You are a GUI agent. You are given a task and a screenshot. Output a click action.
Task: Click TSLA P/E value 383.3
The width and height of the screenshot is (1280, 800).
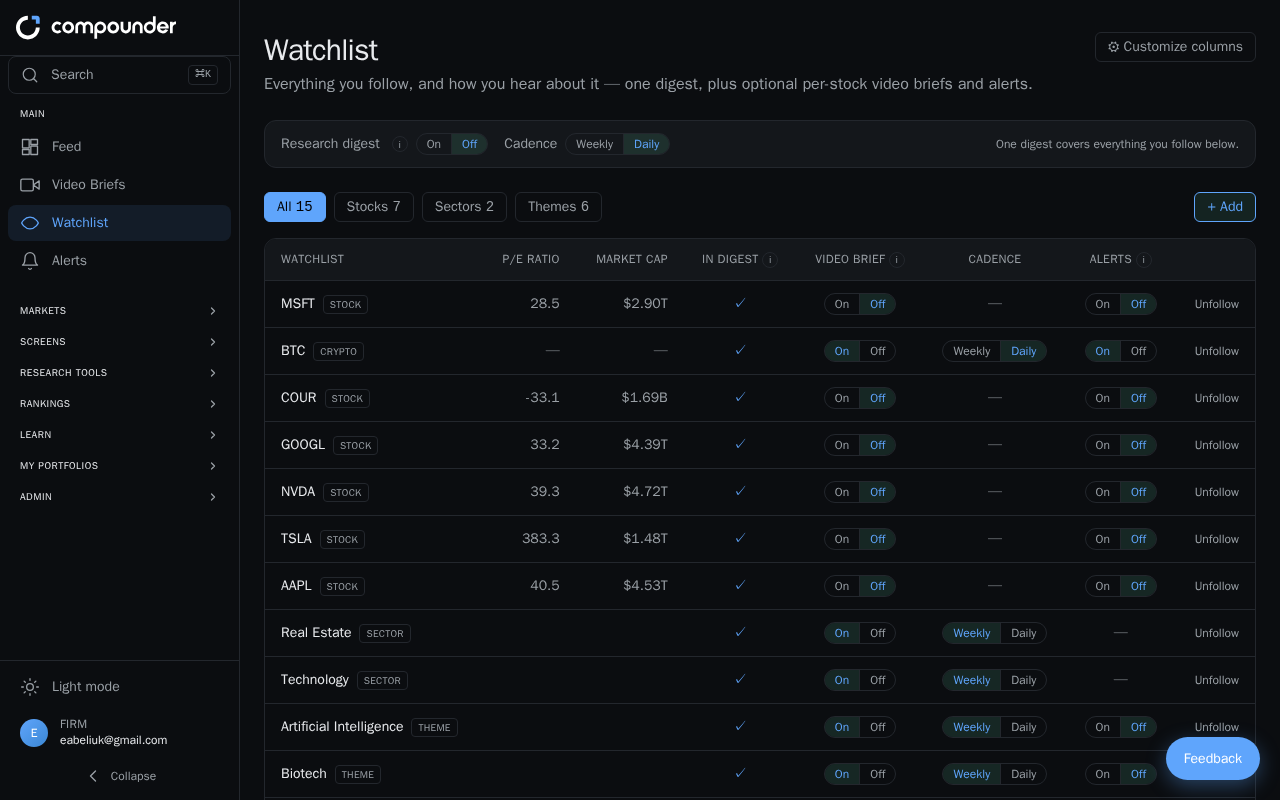[541, 539]
